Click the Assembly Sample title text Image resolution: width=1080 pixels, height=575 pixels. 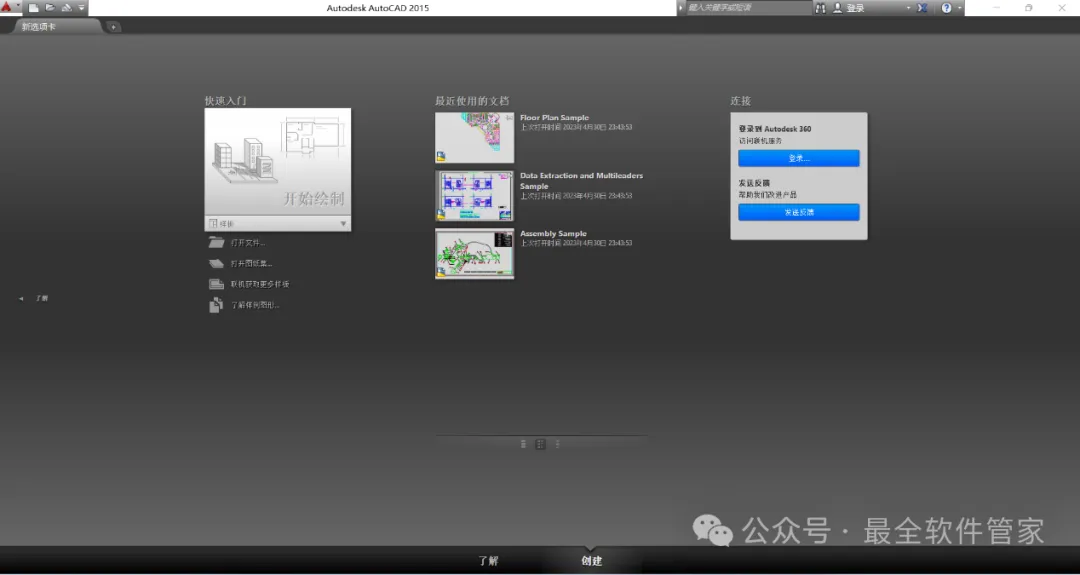tap(553, 233)
